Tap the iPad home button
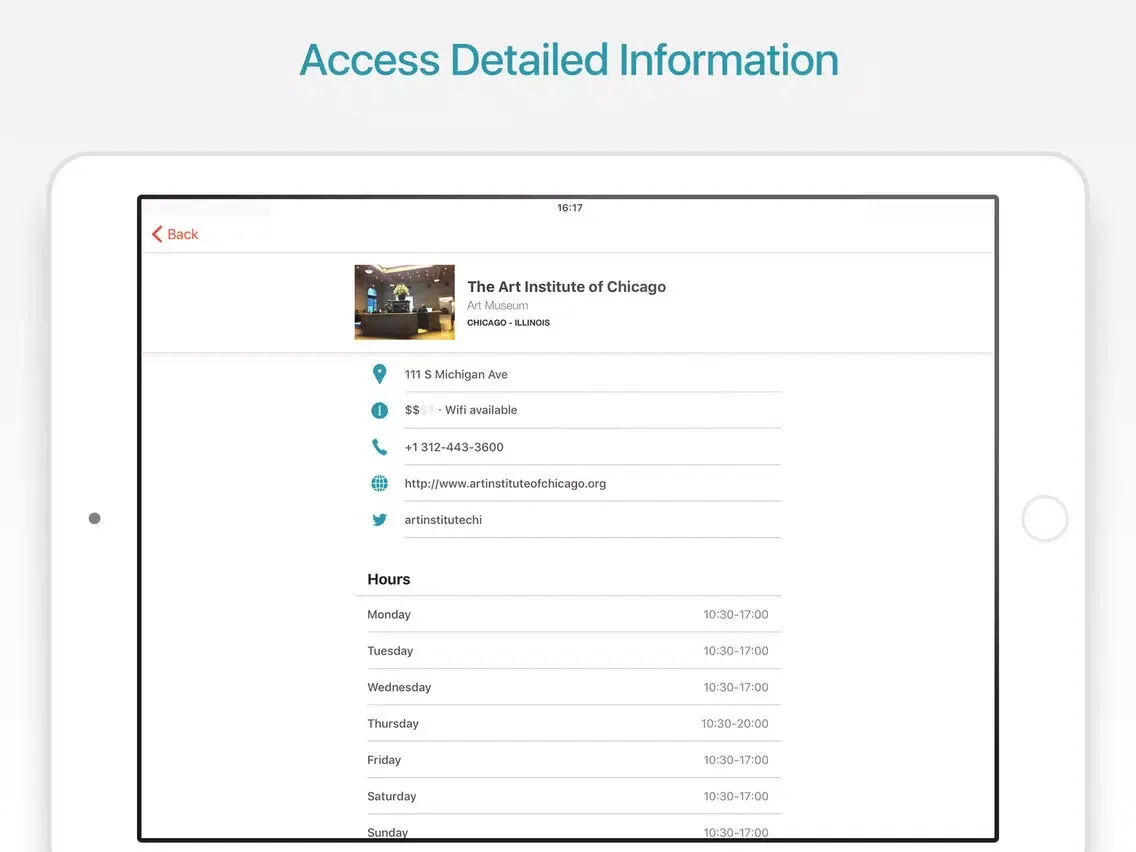 1045,518
